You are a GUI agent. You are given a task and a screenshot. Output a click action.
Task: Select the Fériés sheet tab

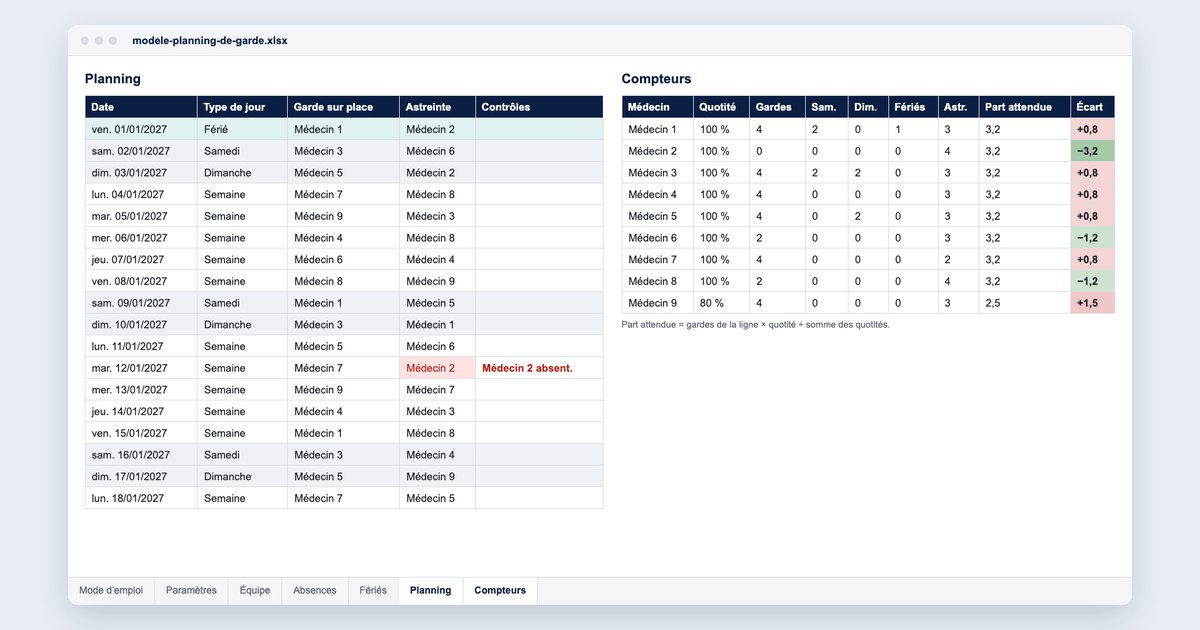(x=373, y=591)
